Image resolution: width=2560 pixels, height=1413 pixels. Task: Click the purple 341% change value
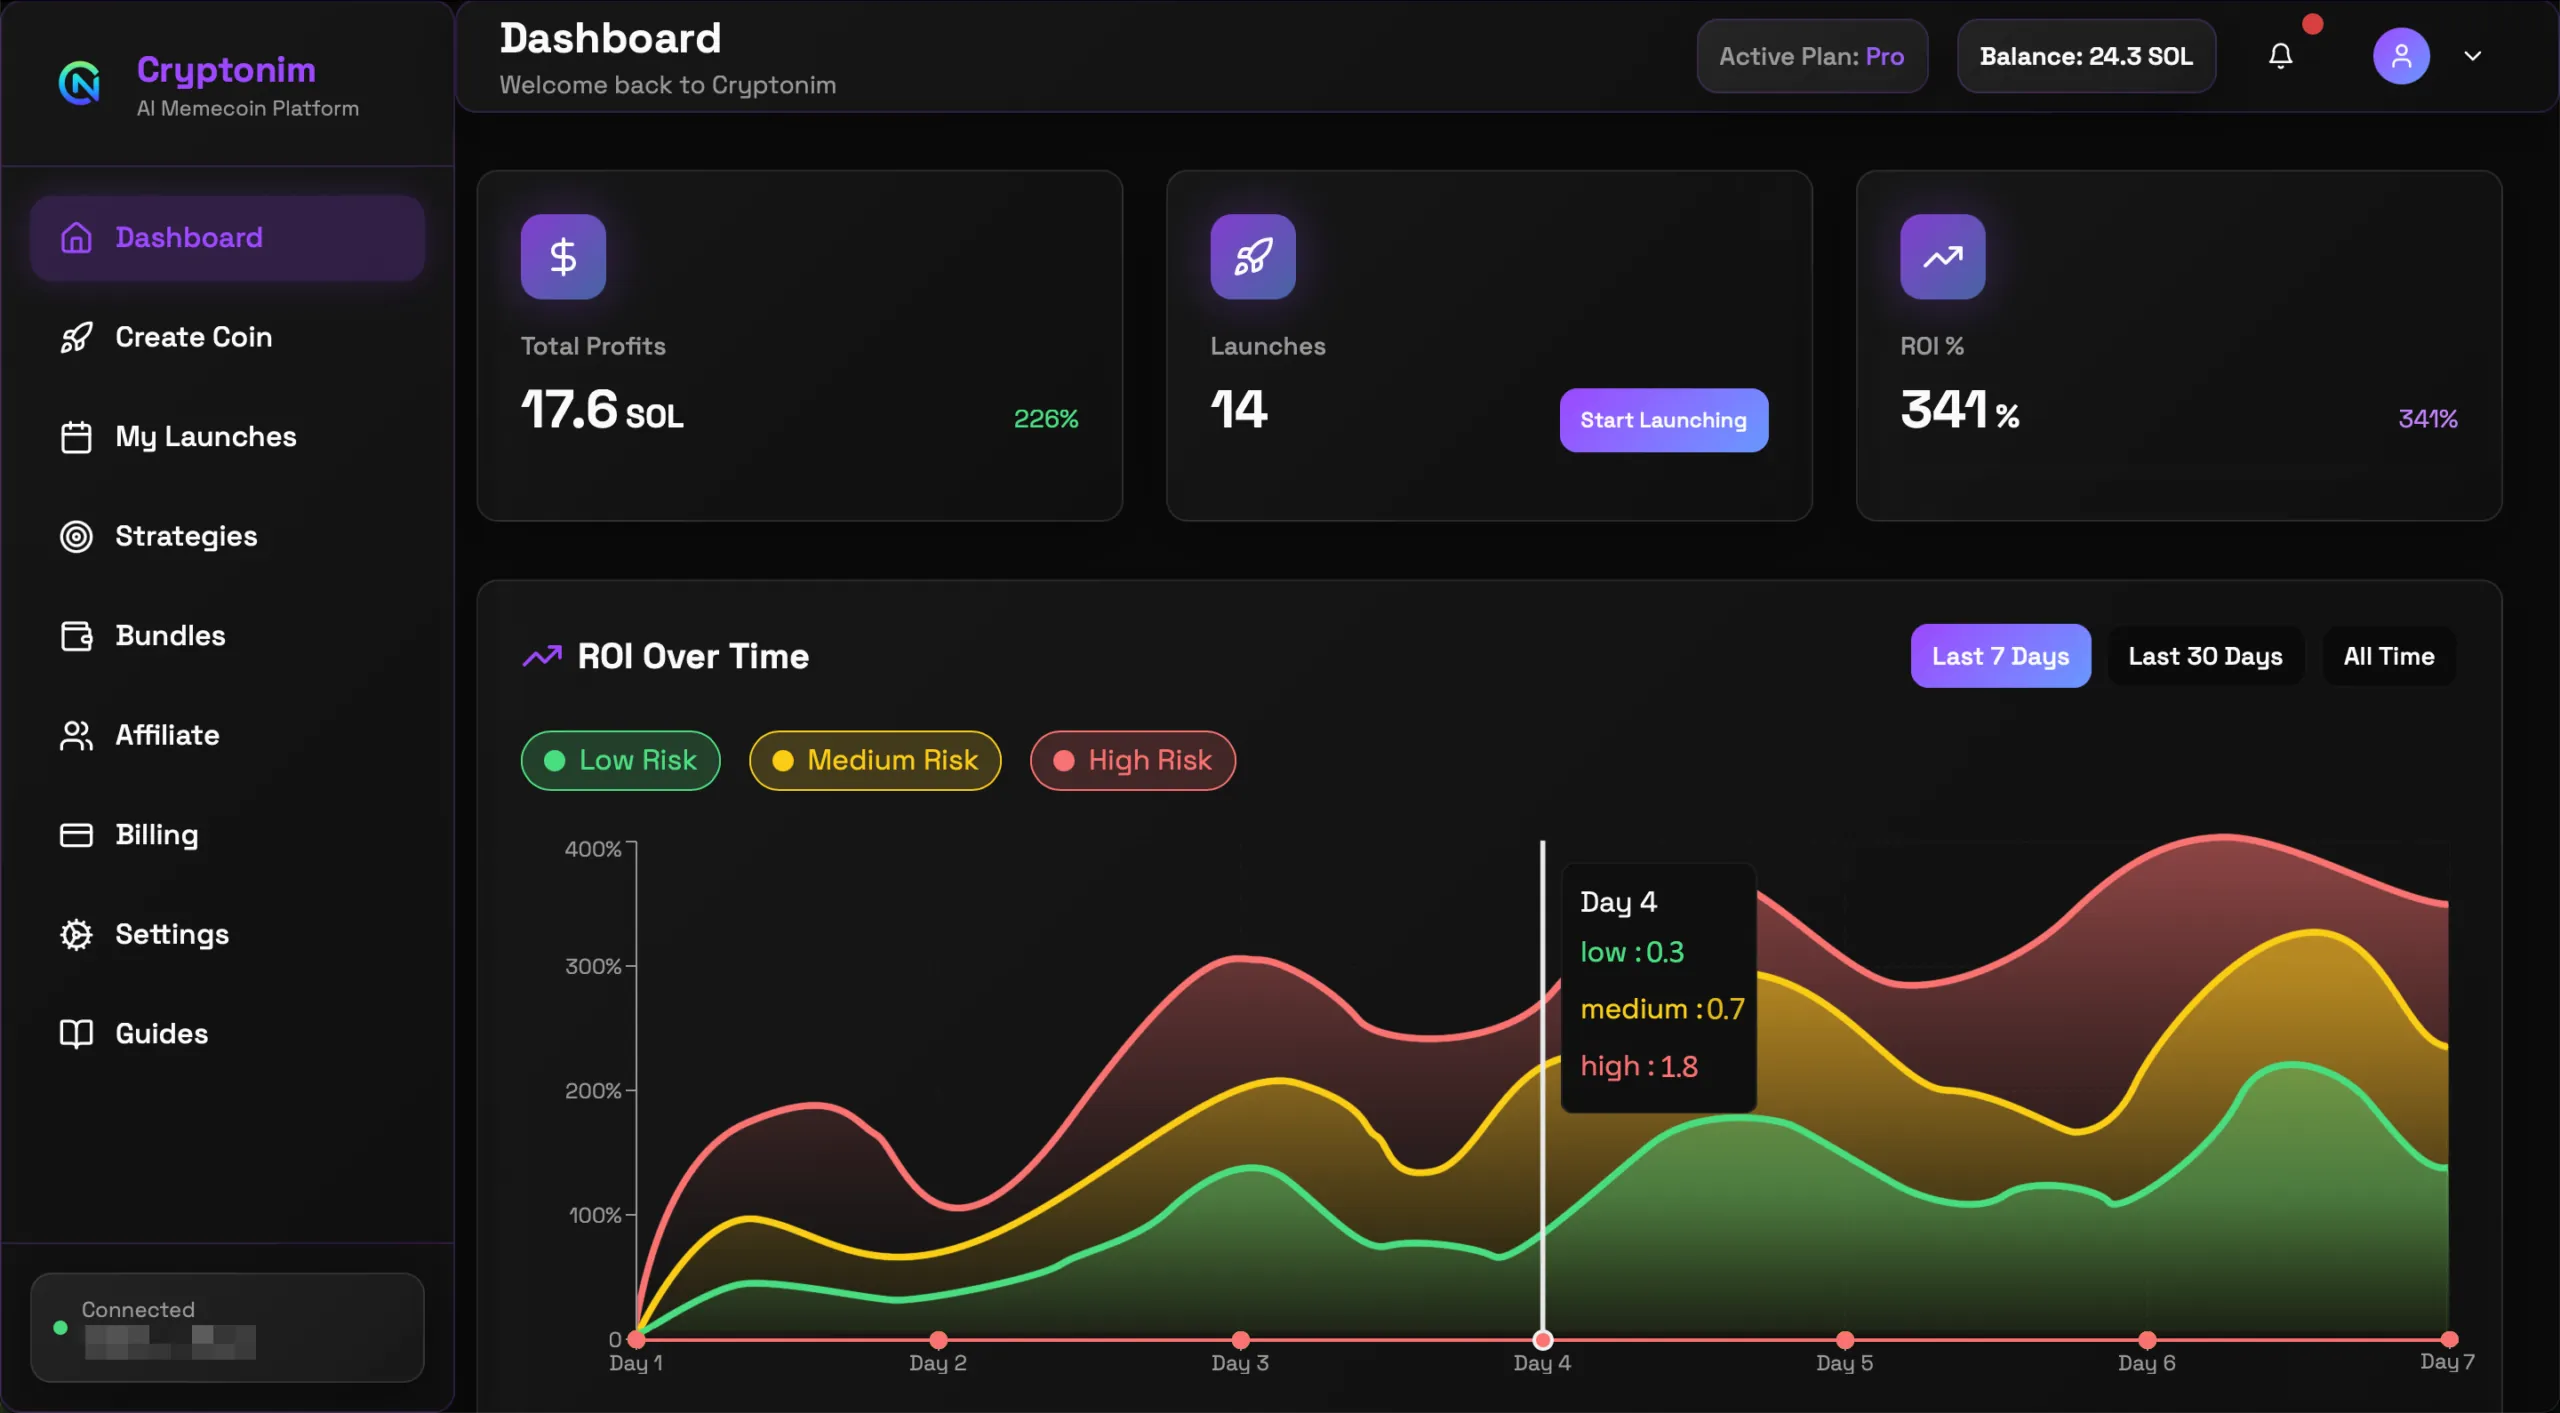[2428, 419]
